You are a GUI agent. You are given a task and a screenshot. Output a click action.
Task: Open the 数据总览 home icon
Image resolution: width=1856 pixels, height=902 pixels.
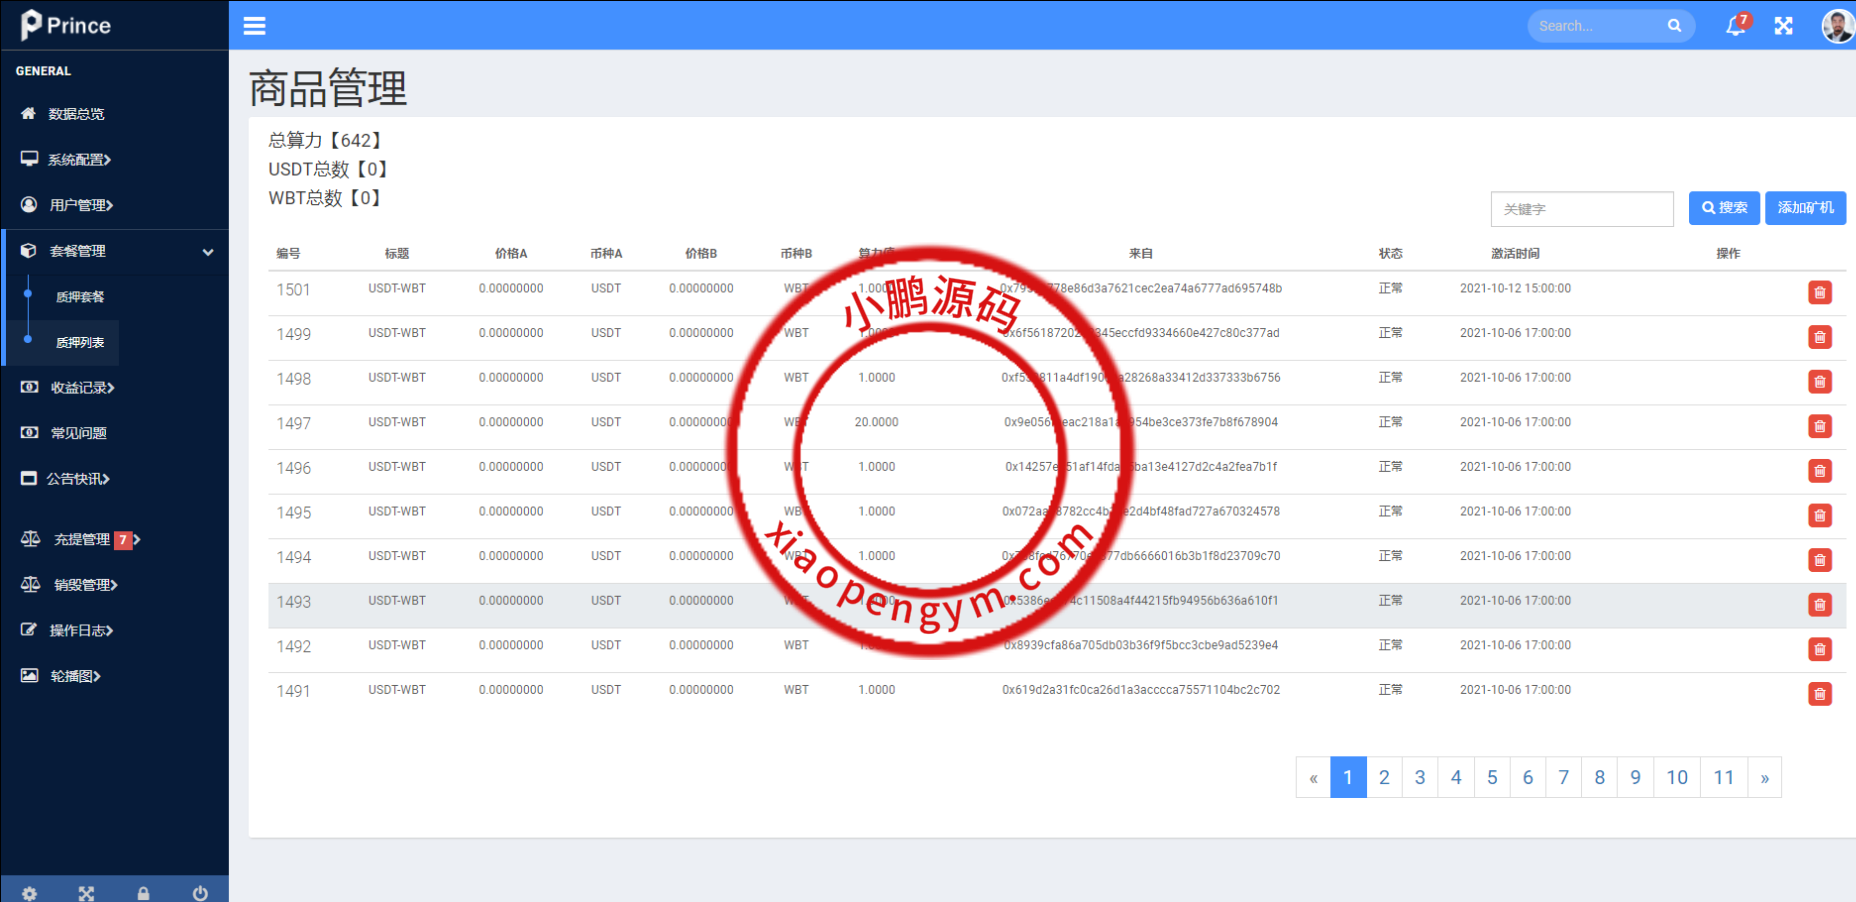pos(29,113)
